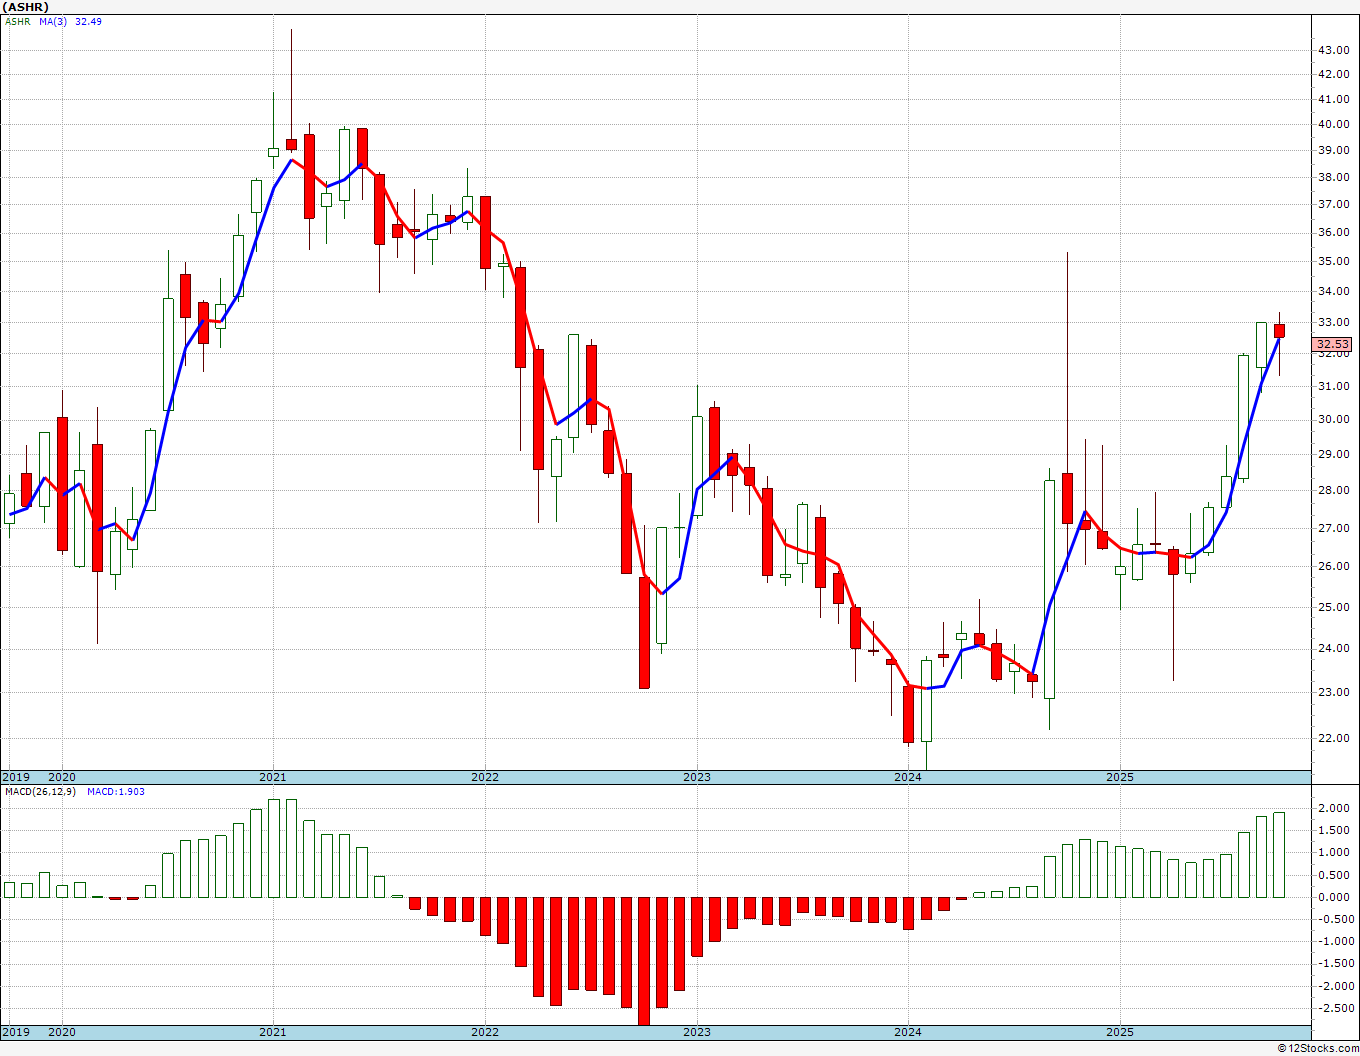The width and height of the screenshot is (1360, 1056).
Task: Click the 33.00 price axis label
Action: tap(1333, 323)
